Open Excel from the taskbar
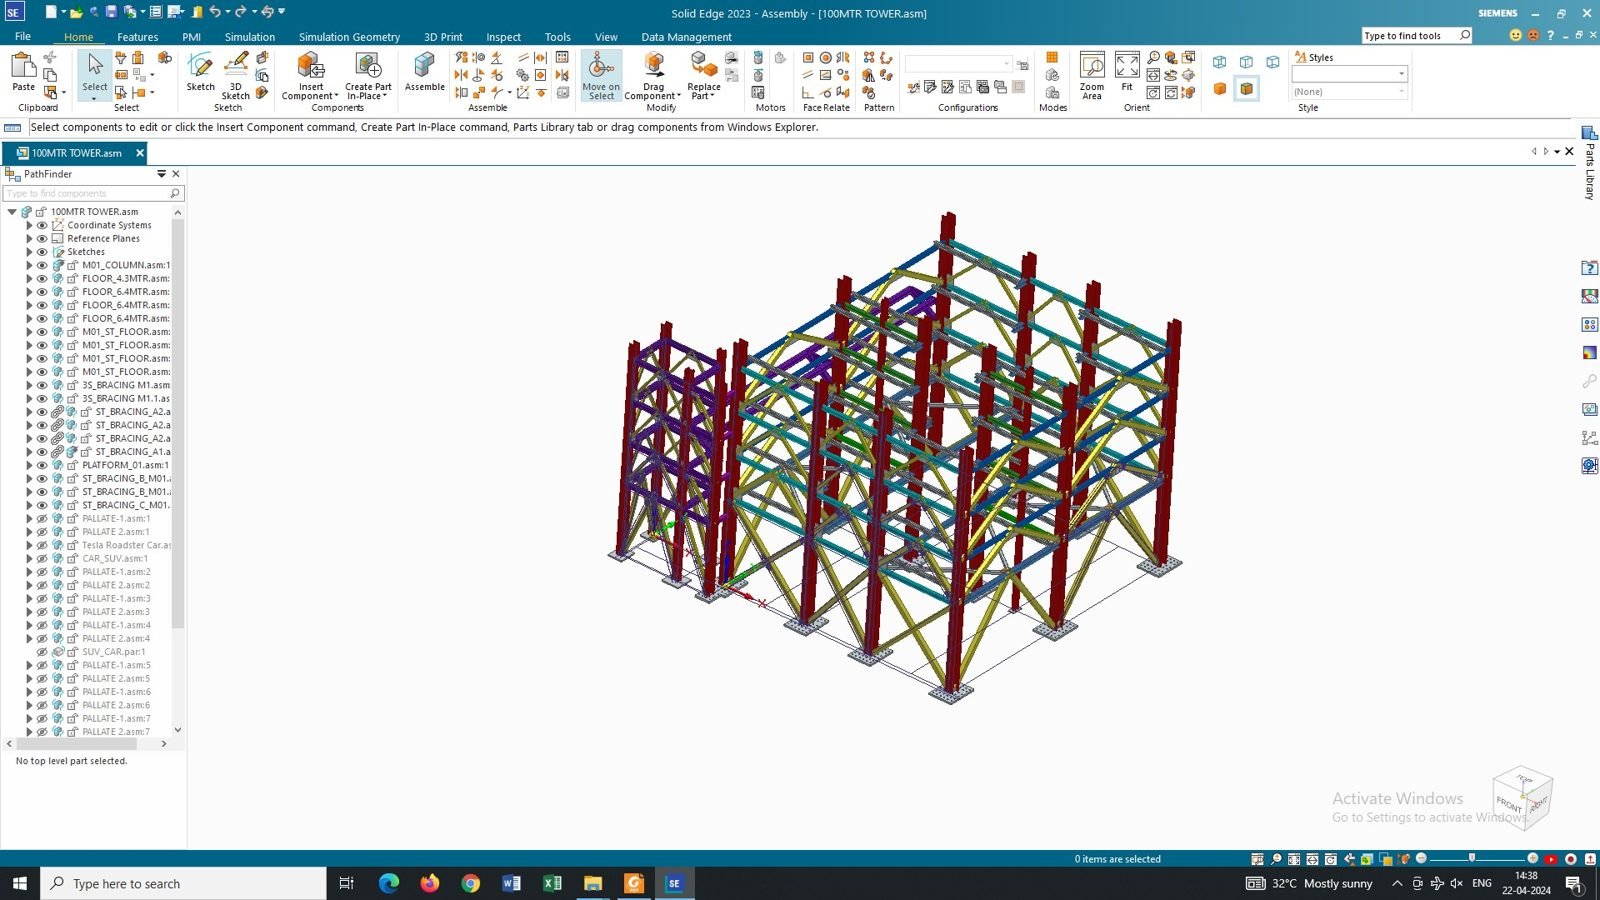Viewport: 1600px width, 900px height. click(552, 883)
